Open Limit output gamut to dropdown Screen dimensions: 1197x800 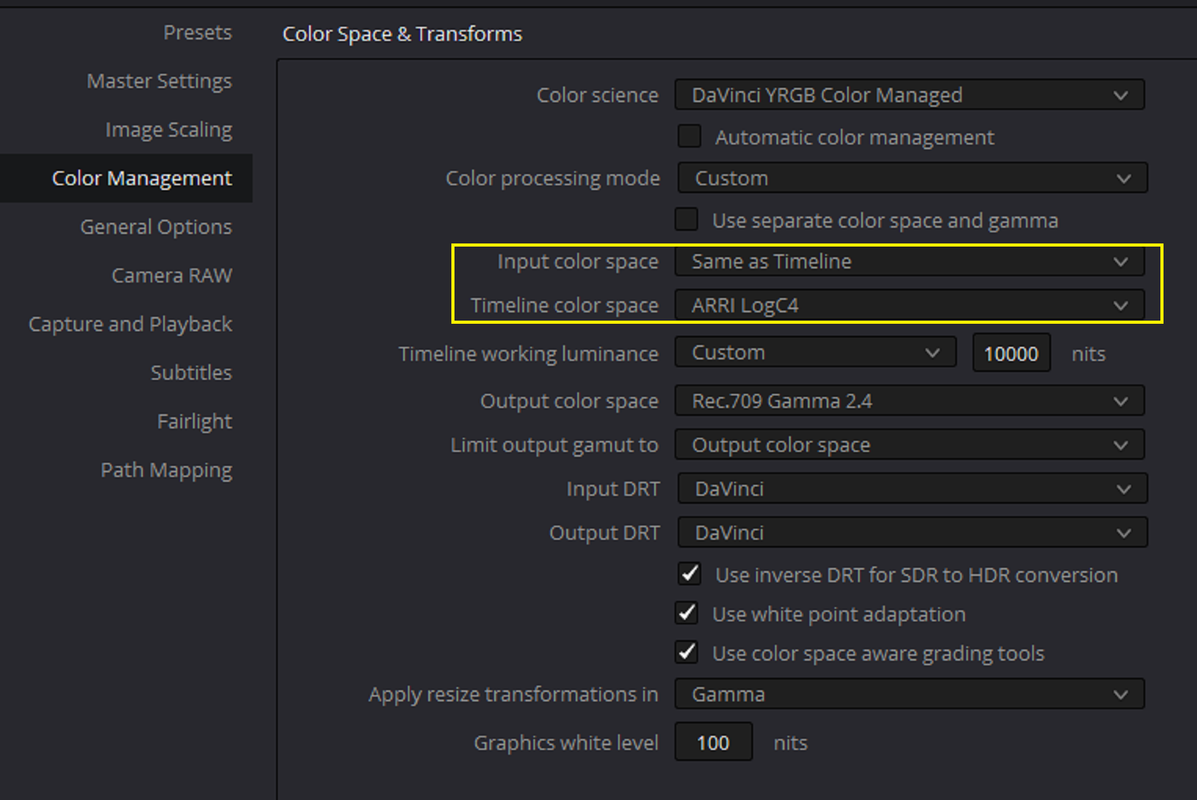[x=909, y=445]
